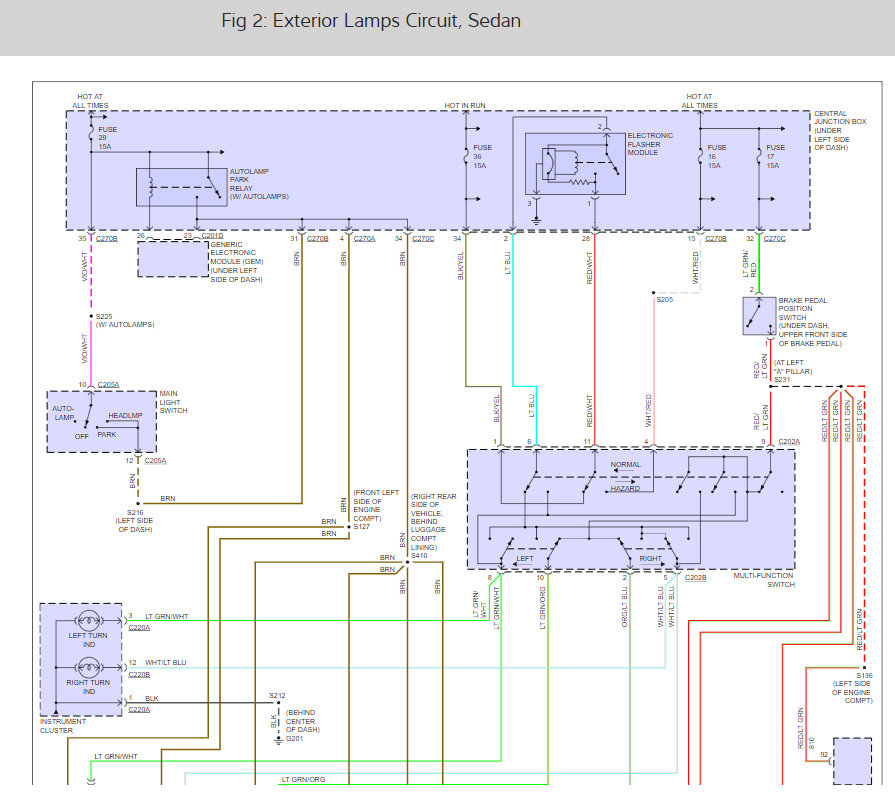Image resolution: width=895 pixels, height=806 pixels.
Task: Click the 'HOT IN RUN' label
Action: point(465,106)
